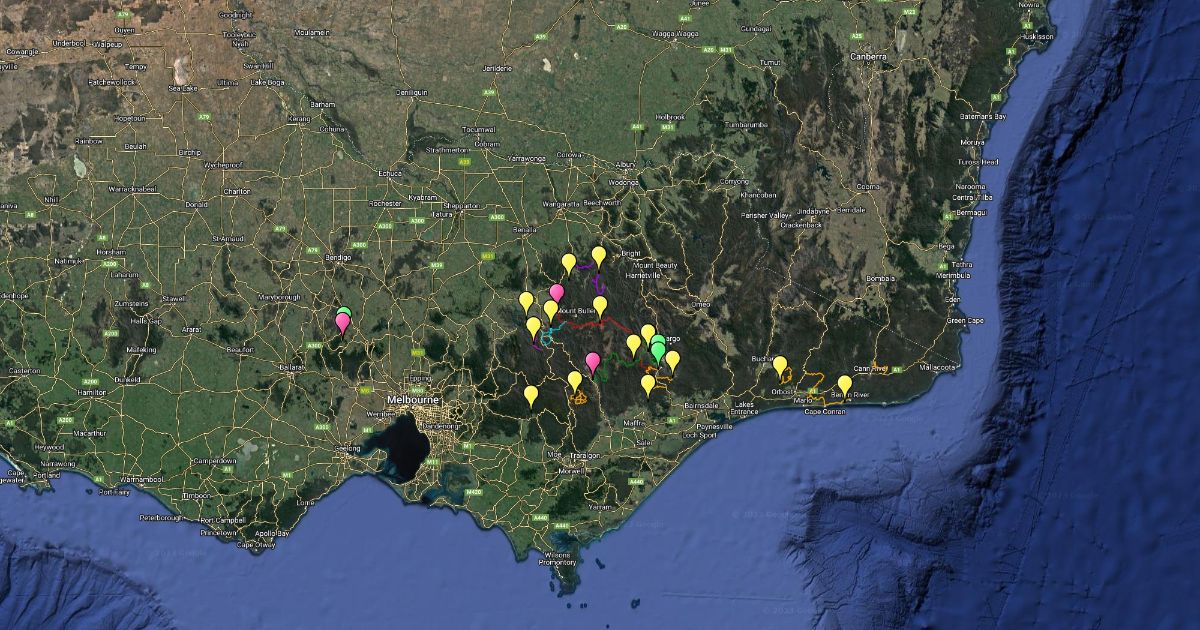This screenshot has width=1200, height=630.
Task: Select the Echuca label
Action: pyautogui.click(x=390, y=173)
